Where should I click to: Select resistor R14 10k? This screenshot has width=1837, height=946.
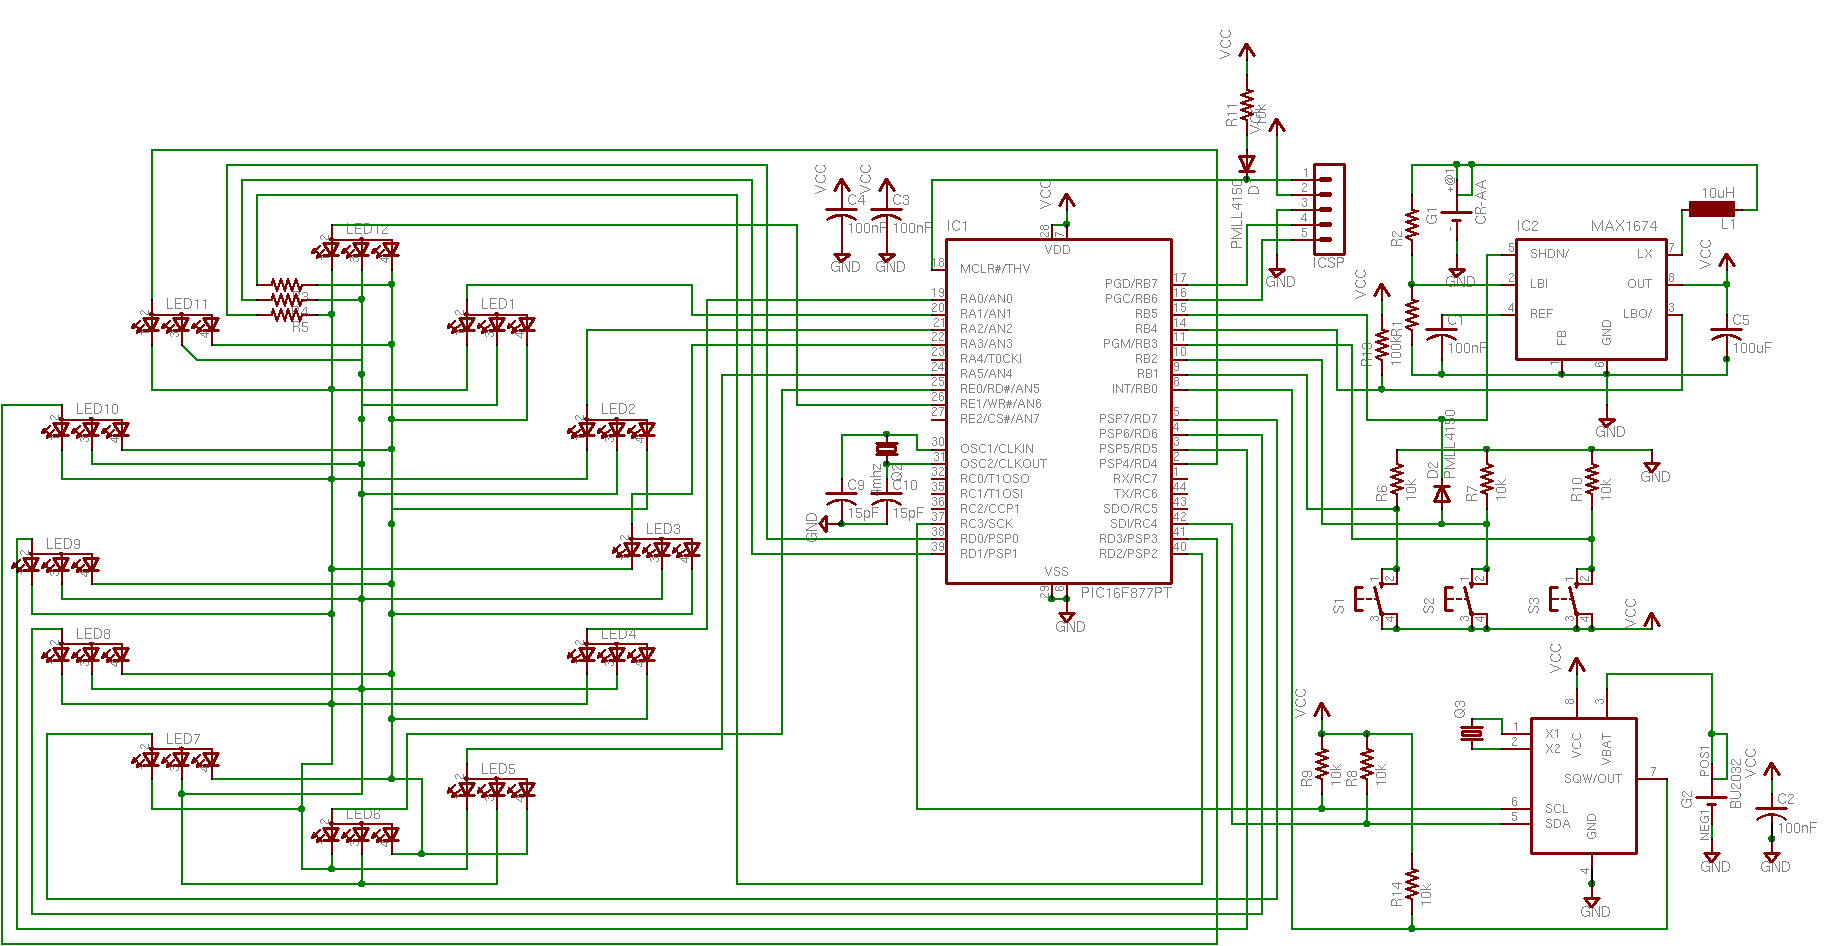1411,885
